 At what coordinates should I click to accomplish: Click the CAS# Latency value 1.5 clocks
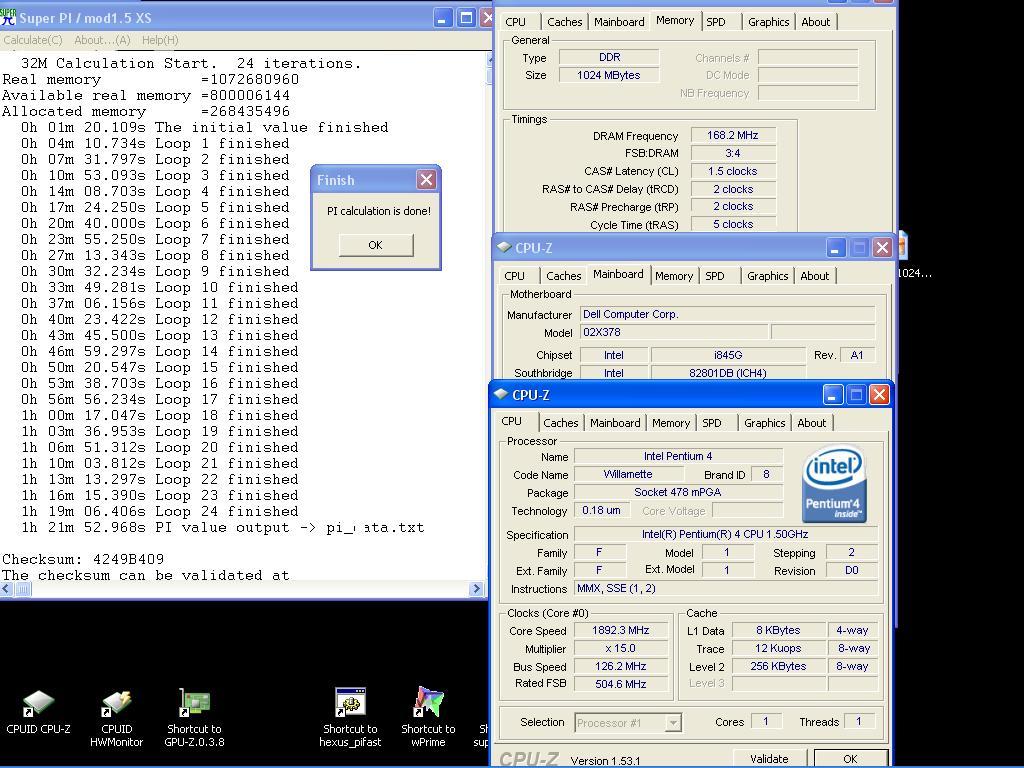[x=733, y=171]
